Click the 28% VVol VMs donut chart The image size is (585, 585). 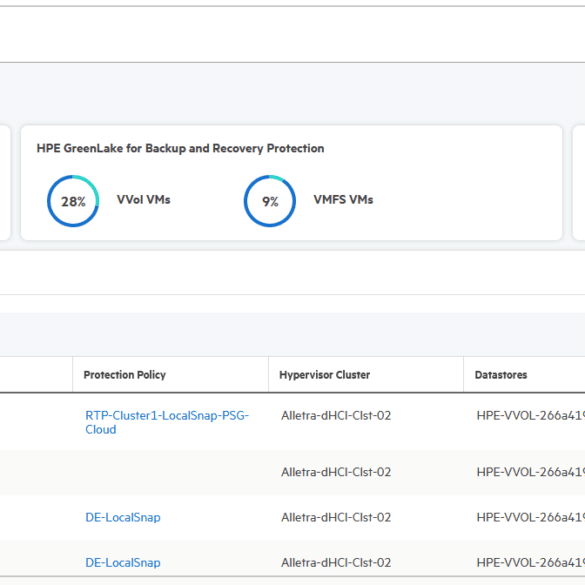[x=73, y=201]
